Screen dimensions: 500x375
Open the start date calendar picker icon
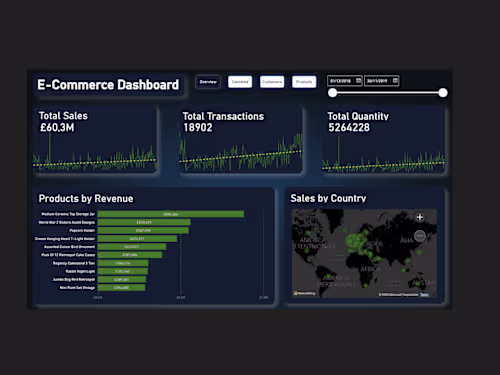[359, 80]
